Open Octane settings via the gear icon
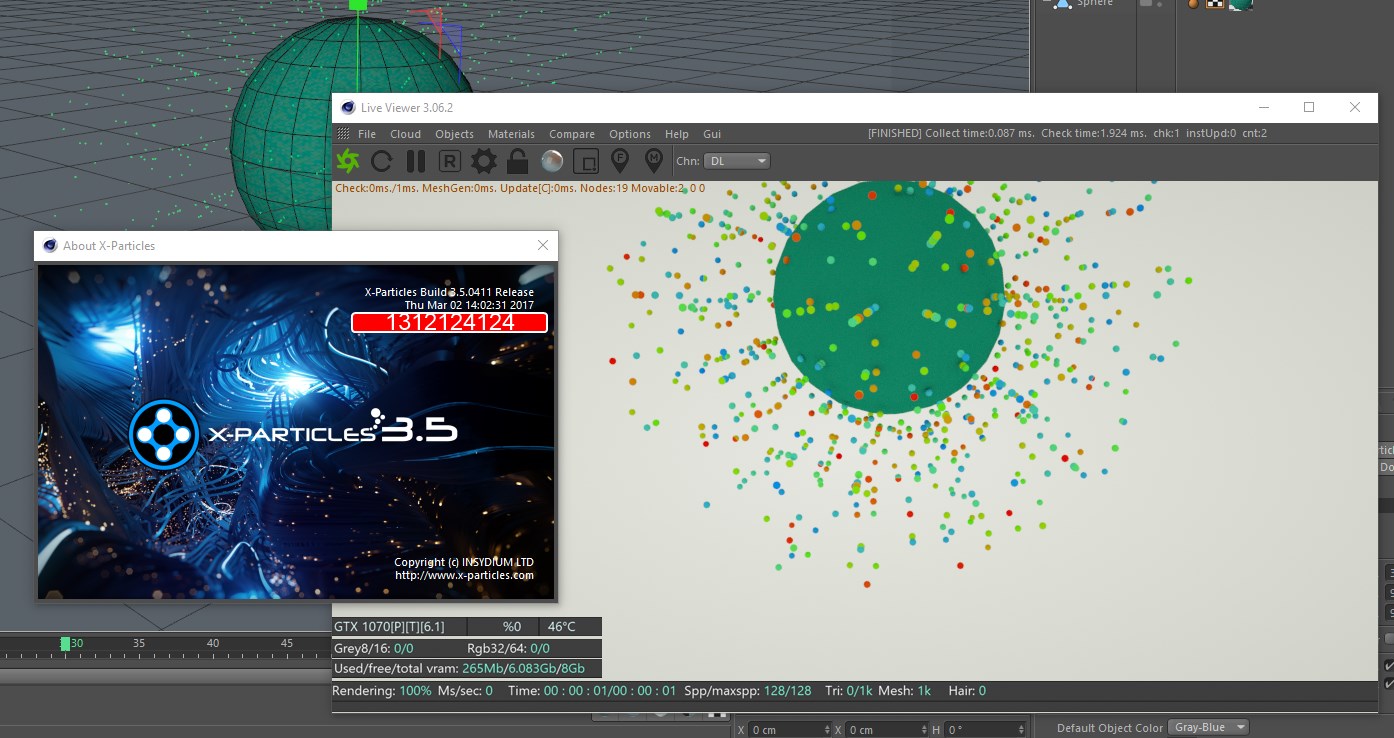 point(484,160)
